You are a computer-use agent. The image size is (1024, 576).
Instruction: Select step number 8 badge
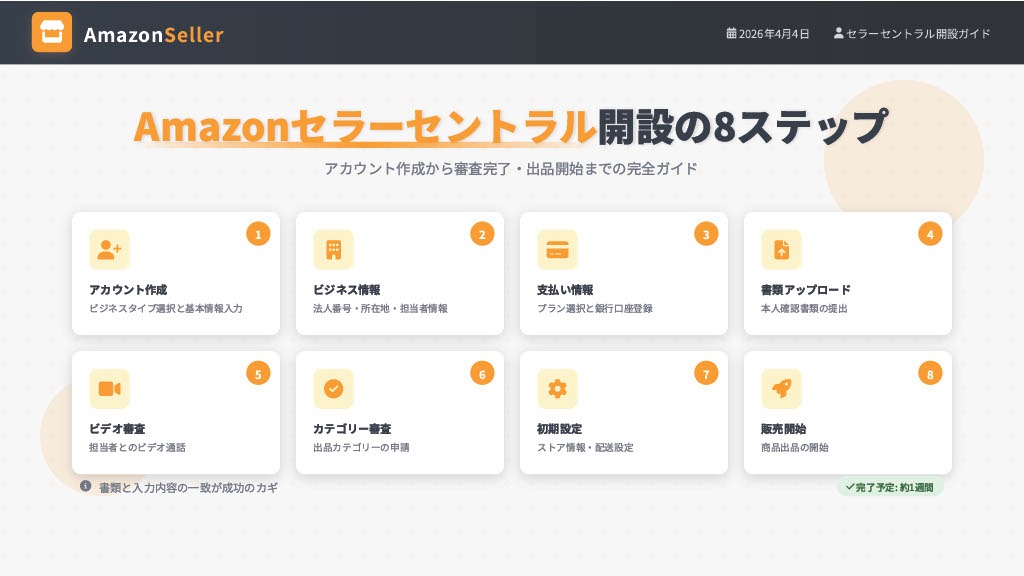click(x=930, y=374)
